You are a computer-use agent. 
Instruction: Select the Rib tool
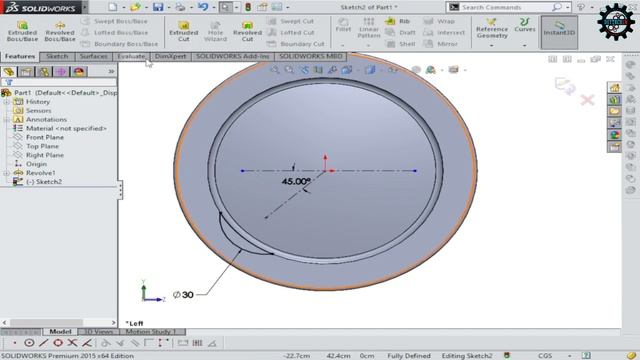398,21
